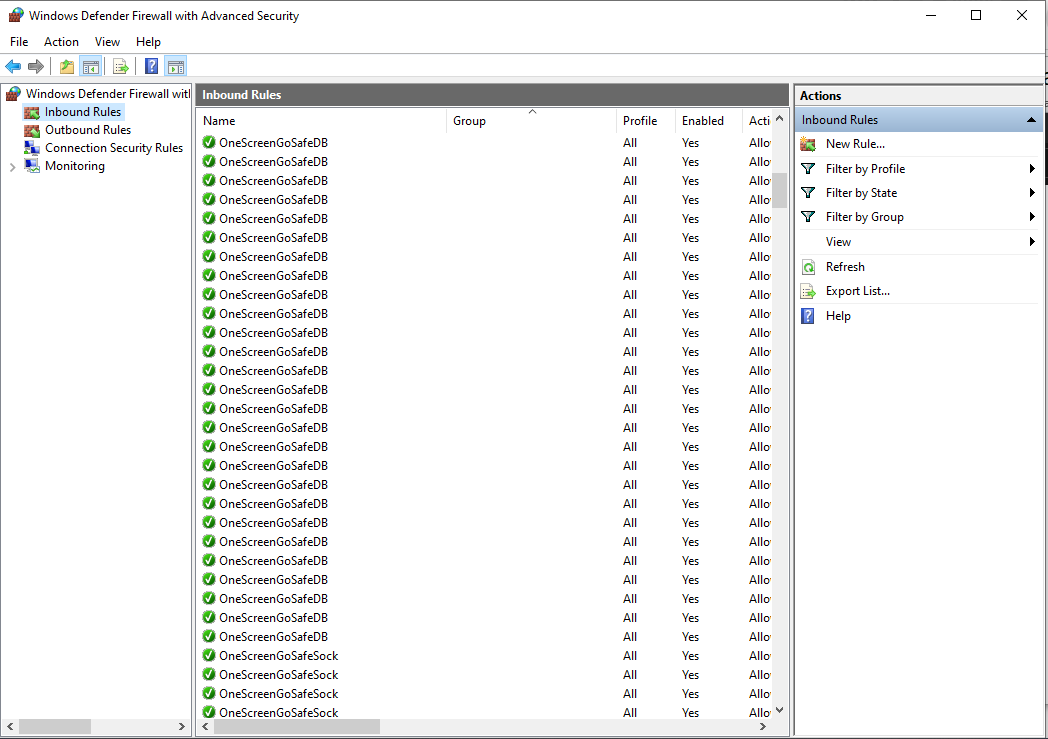Select the Monitoring node in the tree
This screenshot has height=739, width=1048.
75,166
